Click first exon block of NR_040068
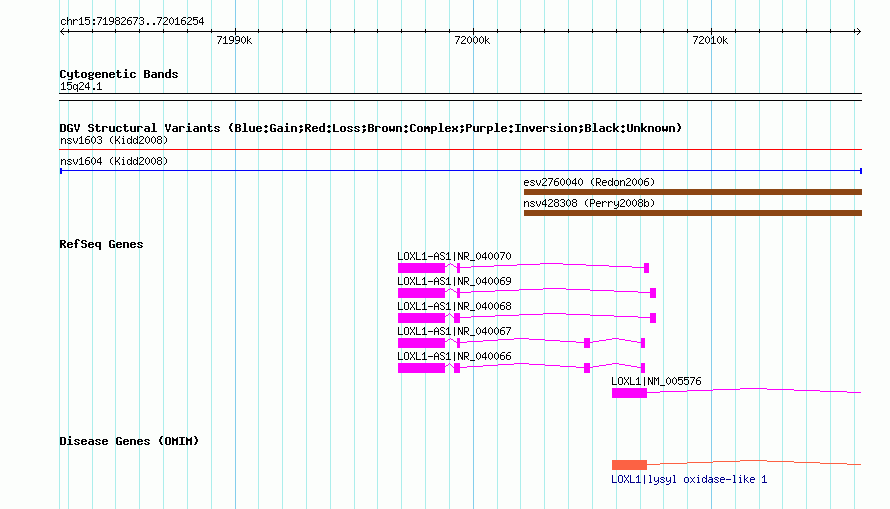 421,318
